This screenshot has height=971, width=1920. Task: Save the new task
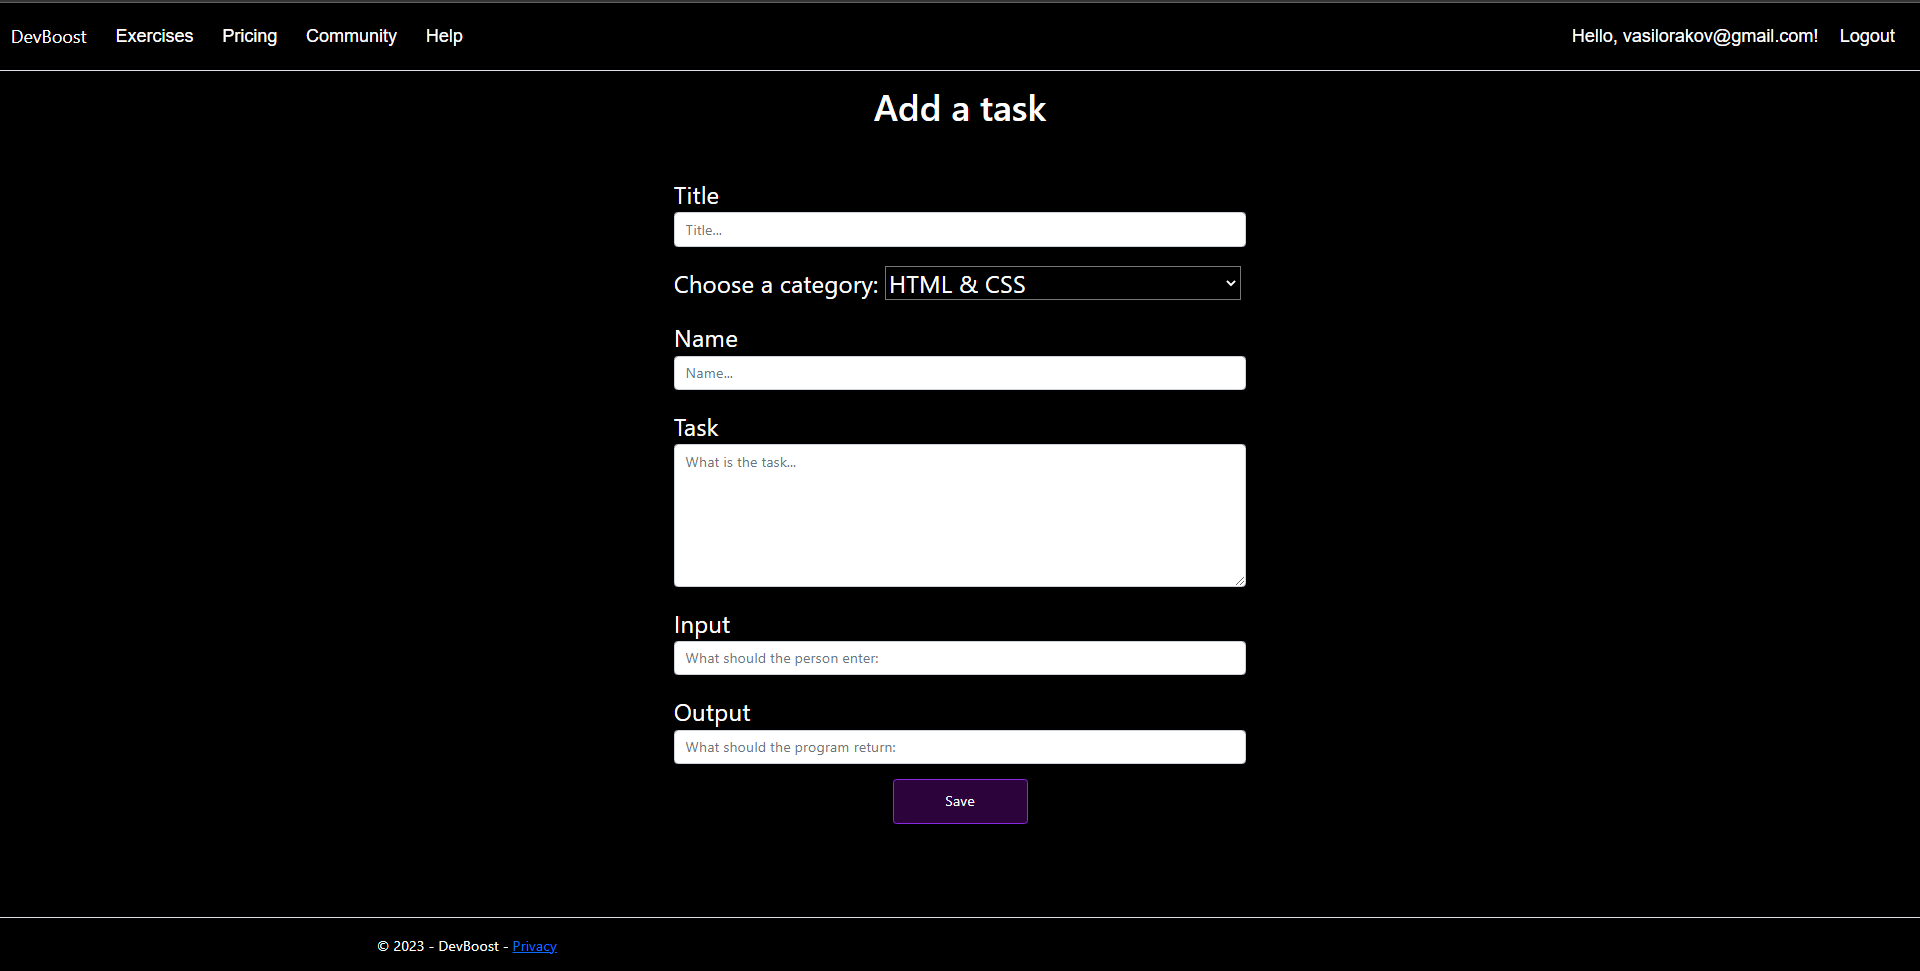(x=959, y=801)
